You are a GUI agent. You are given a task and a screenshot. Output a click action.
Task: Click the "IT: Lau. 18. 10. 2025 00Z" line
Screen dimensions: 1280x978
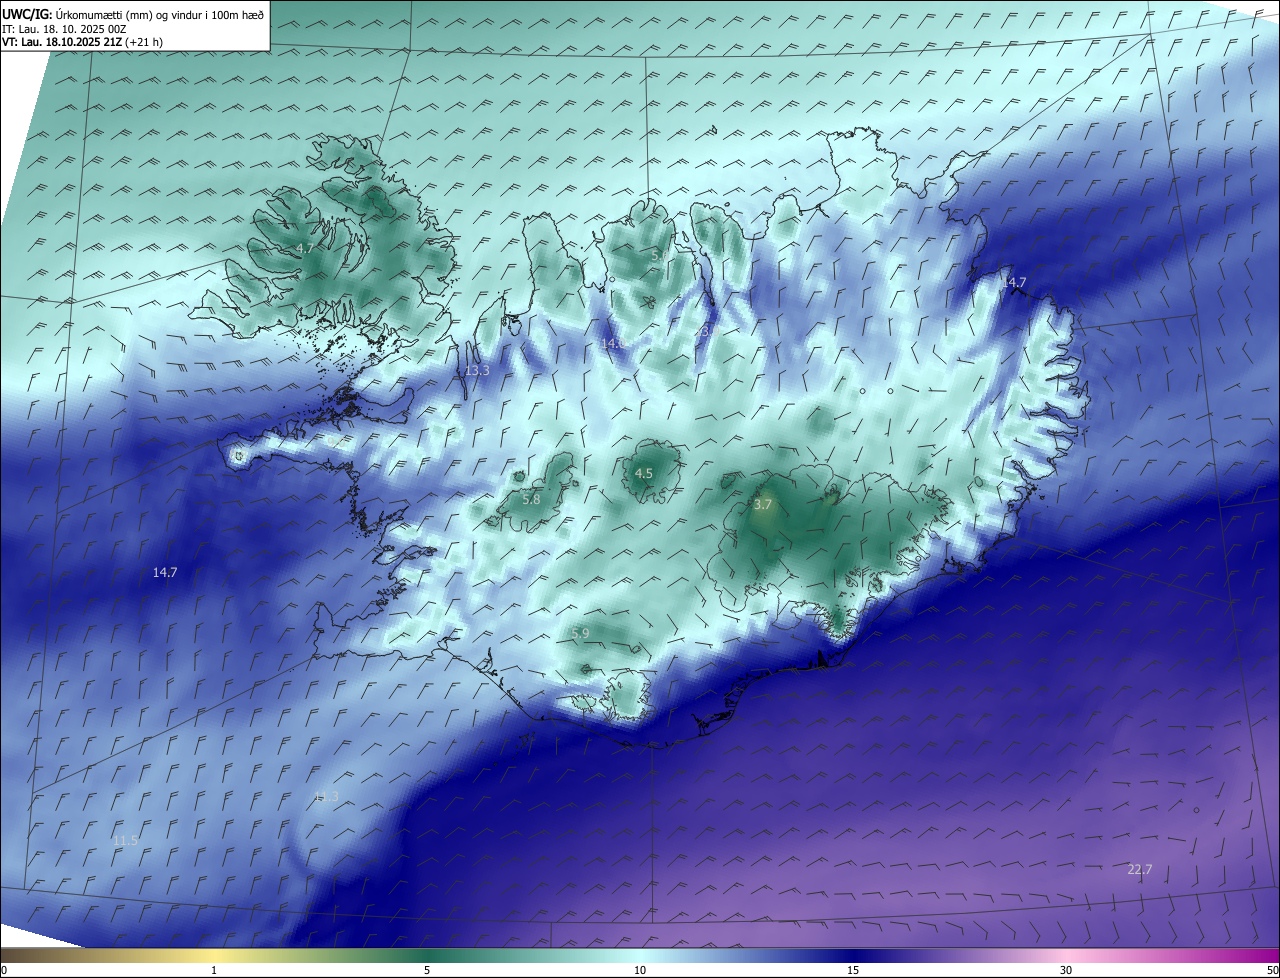pyautogui.click(x=64, y=28)
